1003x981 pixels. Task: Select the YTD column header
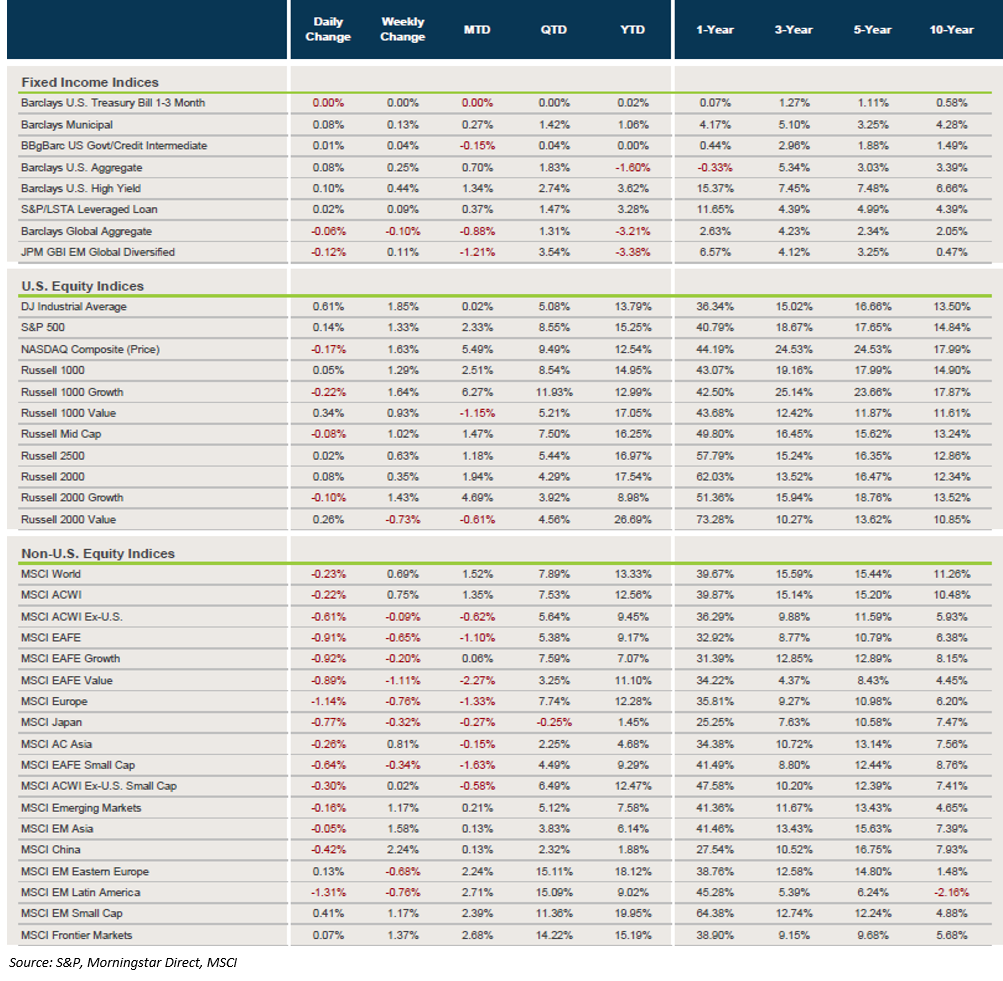click(x=633, y=29)
